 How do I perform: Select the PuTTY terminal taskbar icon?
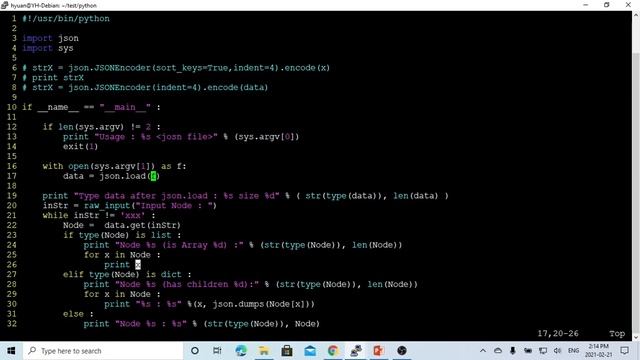click(356, 351)
